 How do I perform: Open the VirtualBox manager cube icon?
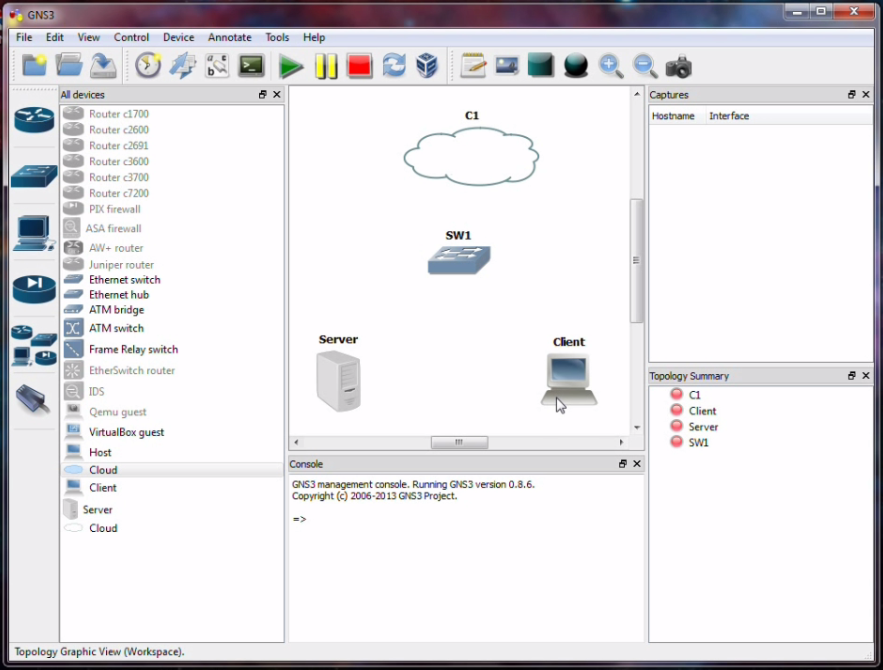click(x=427, y=66)
